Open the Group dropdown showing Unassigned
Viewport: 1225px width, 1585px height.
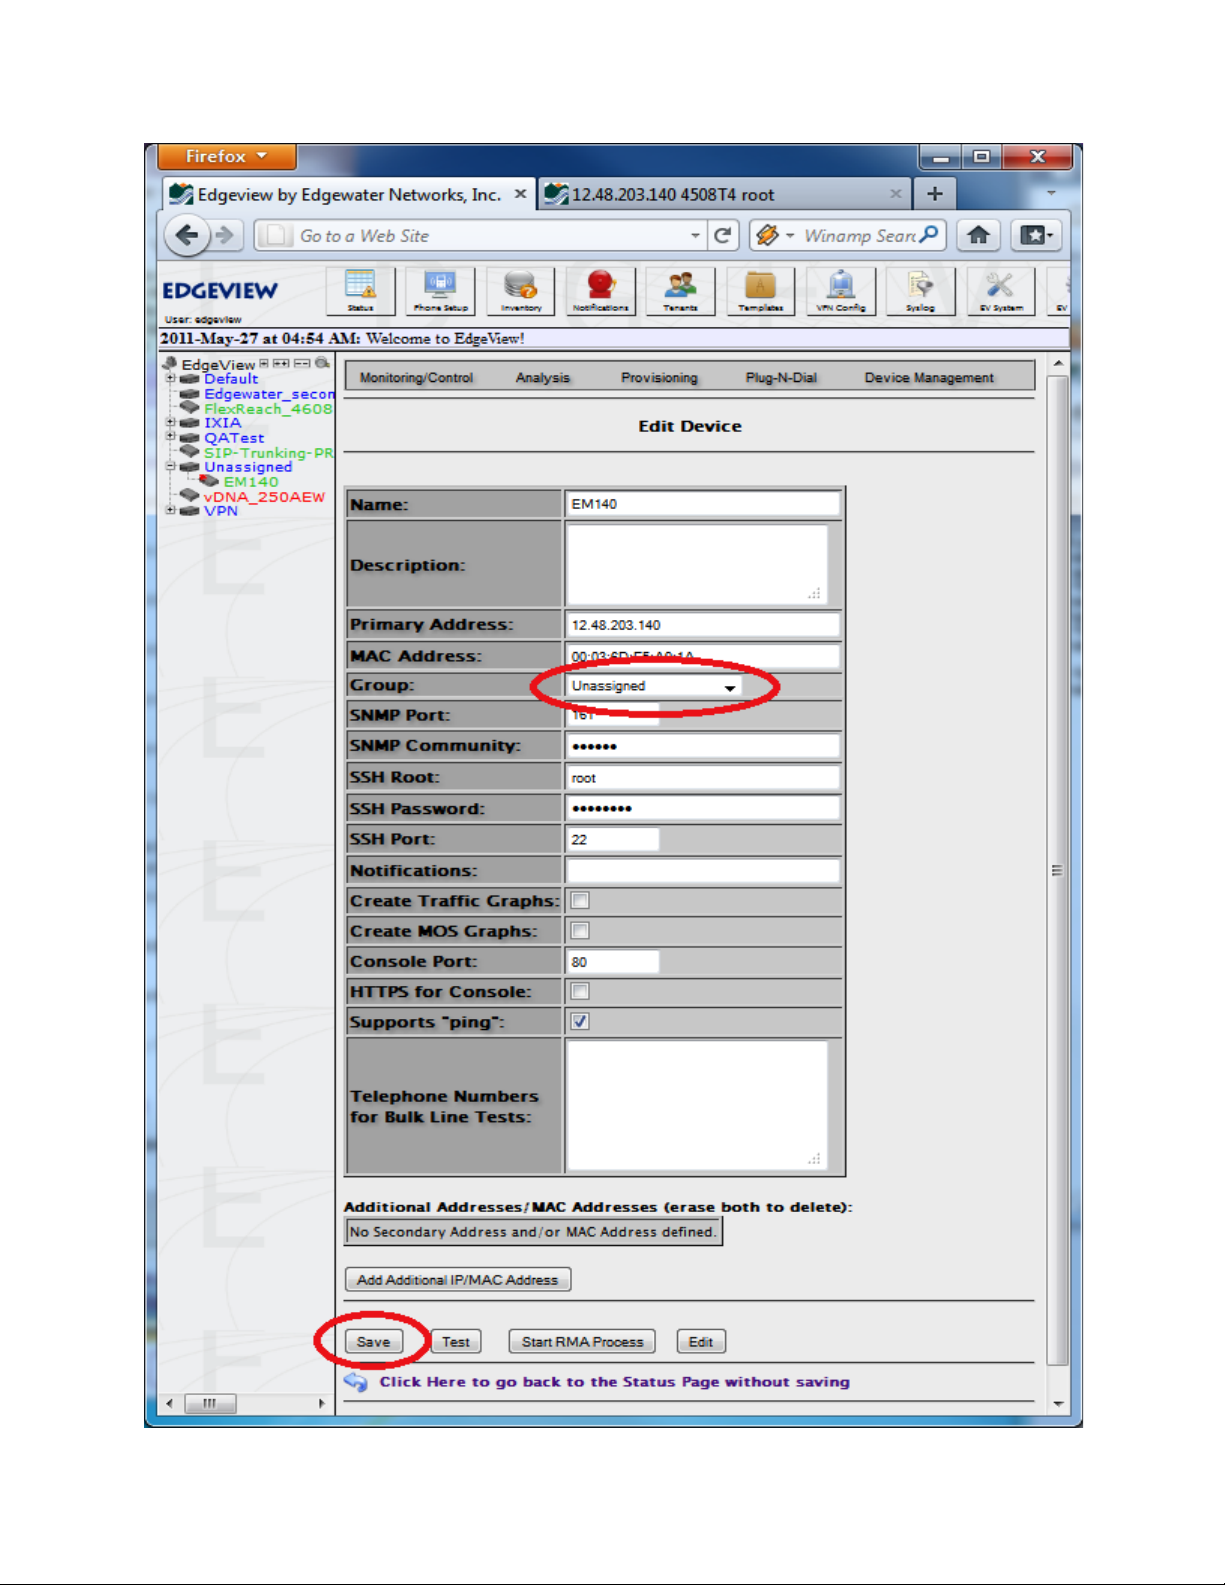coord(654,686)
